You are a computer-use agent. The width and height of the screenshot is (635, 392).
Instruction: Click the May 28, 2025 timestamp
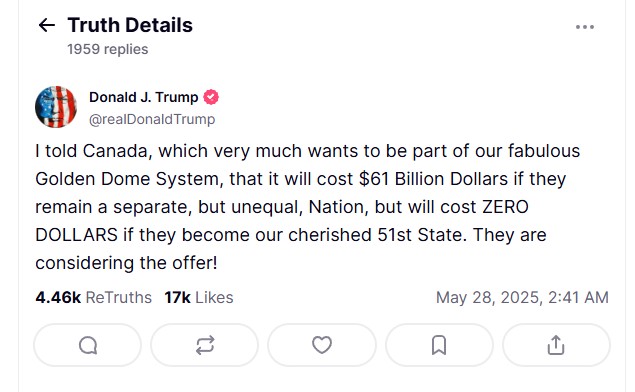[522, 297]
